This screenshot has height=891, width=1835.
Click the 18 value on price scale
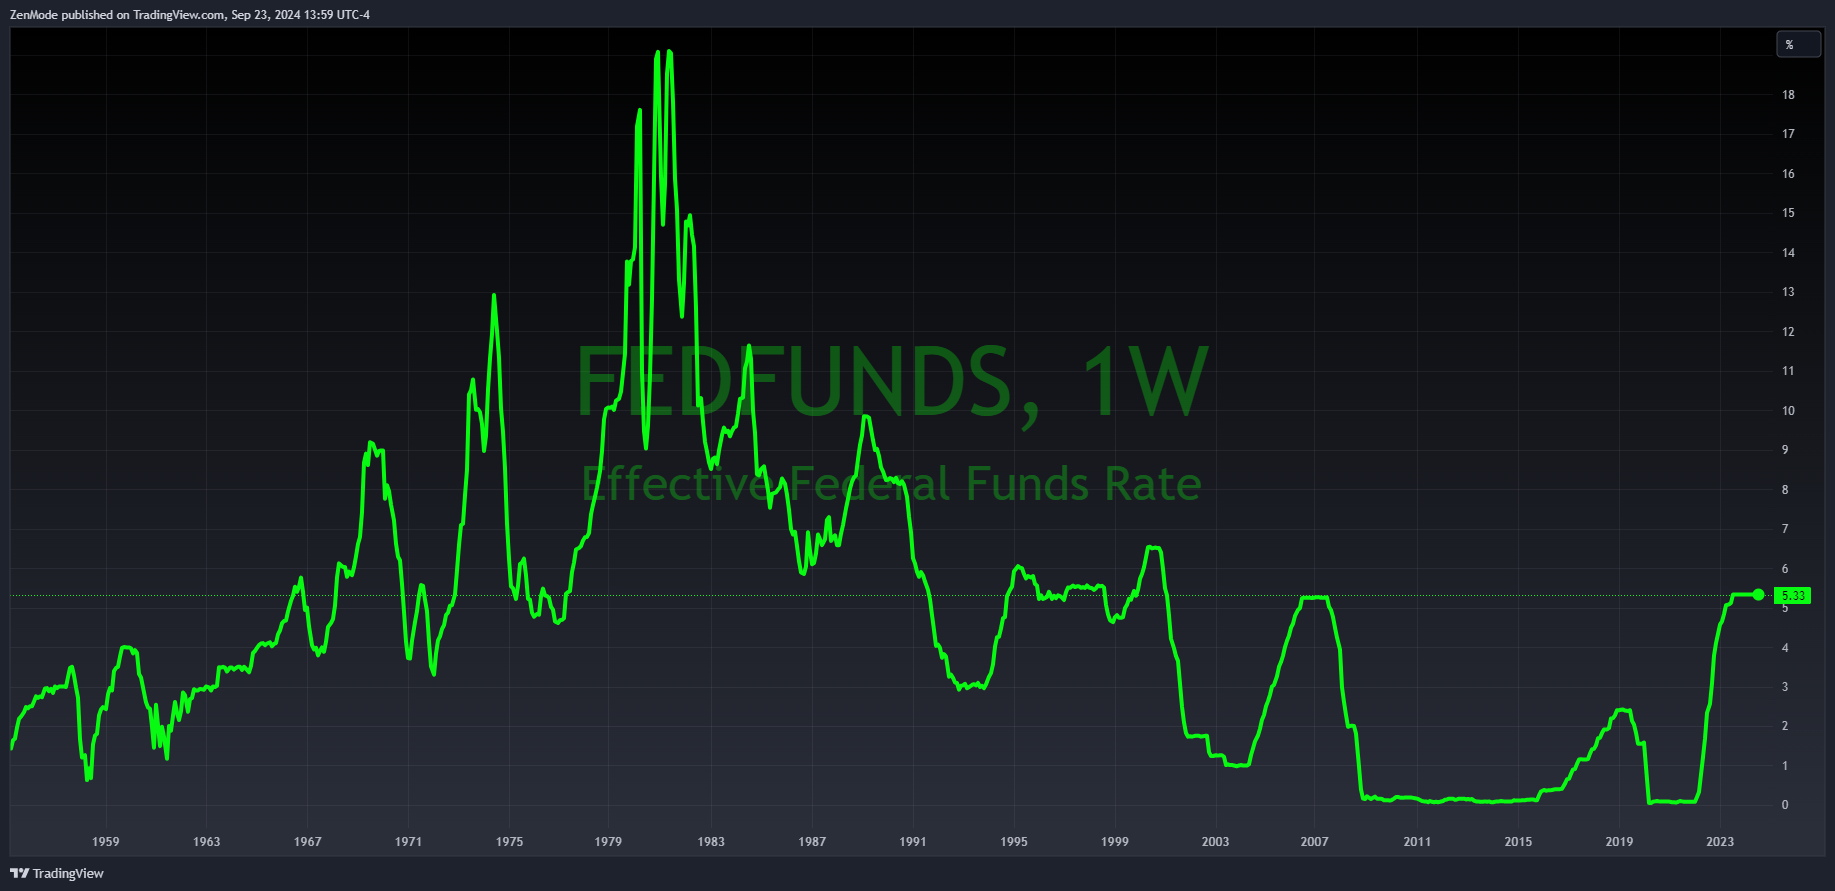click(1788, 95)
